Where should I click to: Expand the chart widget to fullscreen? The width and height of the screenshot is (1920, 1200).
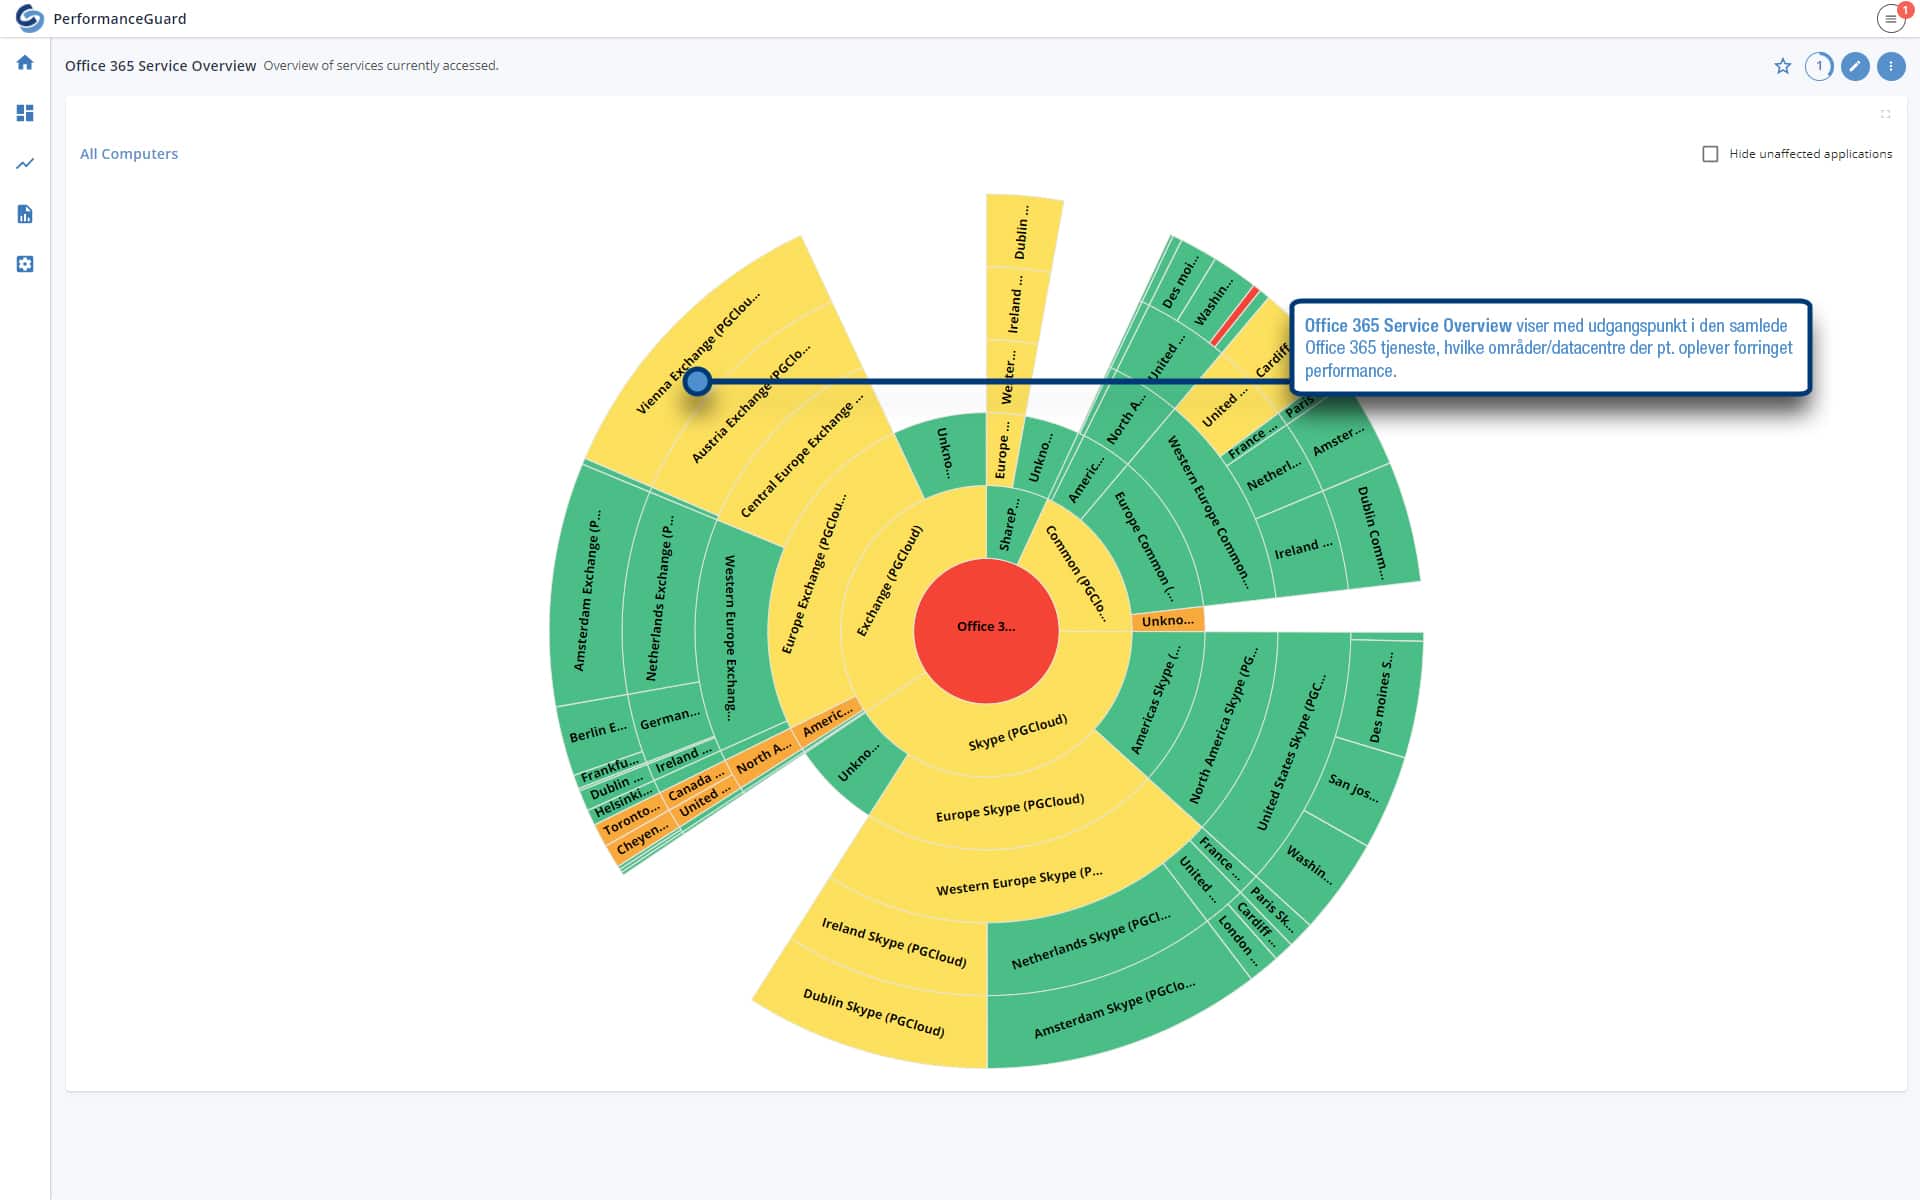(x=1885, y=114)
